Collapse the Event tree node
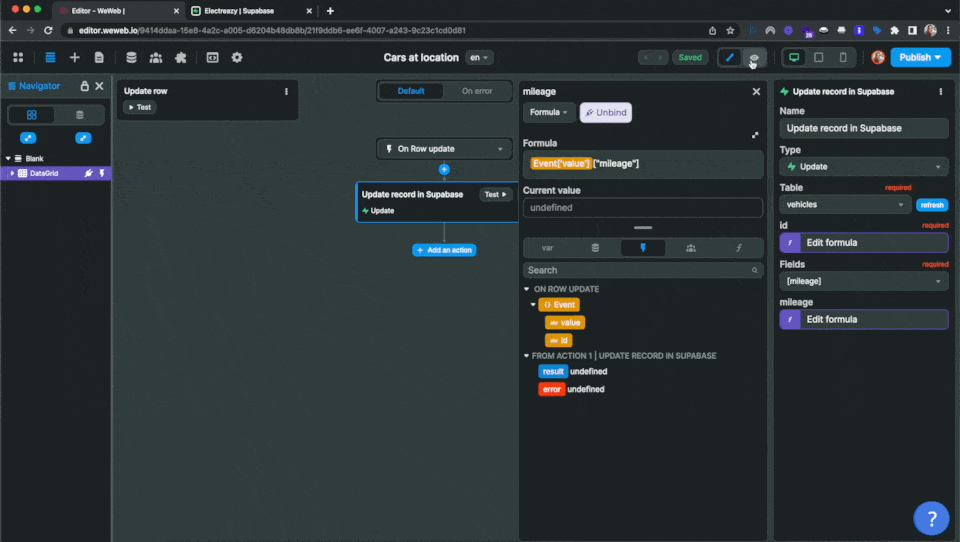The width and height of the screenshot is (960, 542). pos(533,304)
